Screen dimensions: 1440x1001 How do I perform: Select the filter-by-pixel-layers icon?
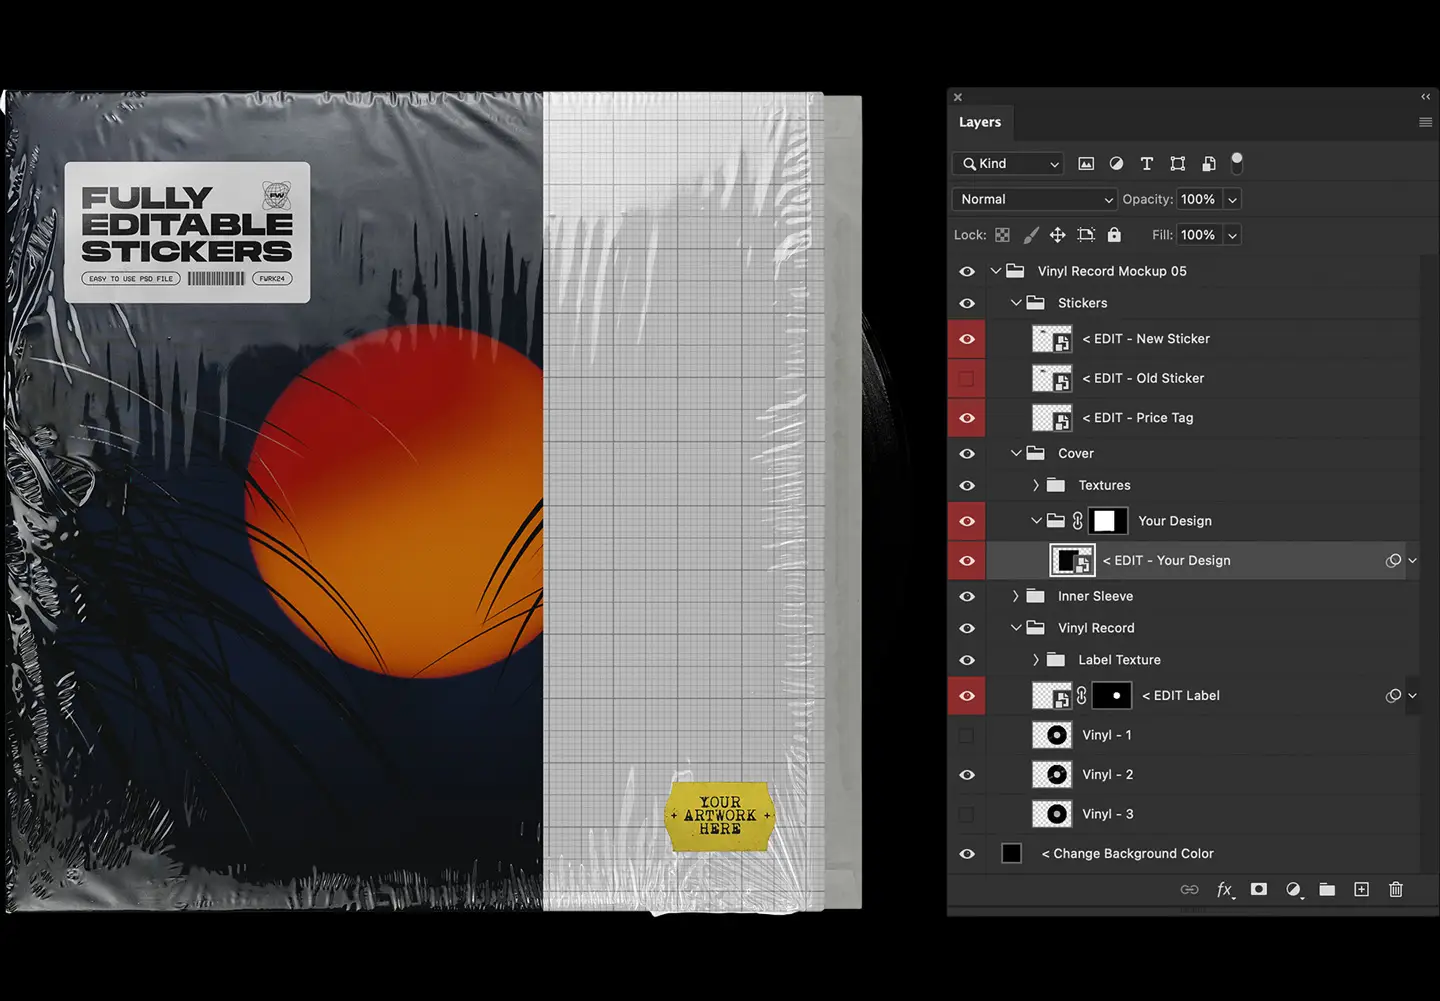tap(1086, 163)
